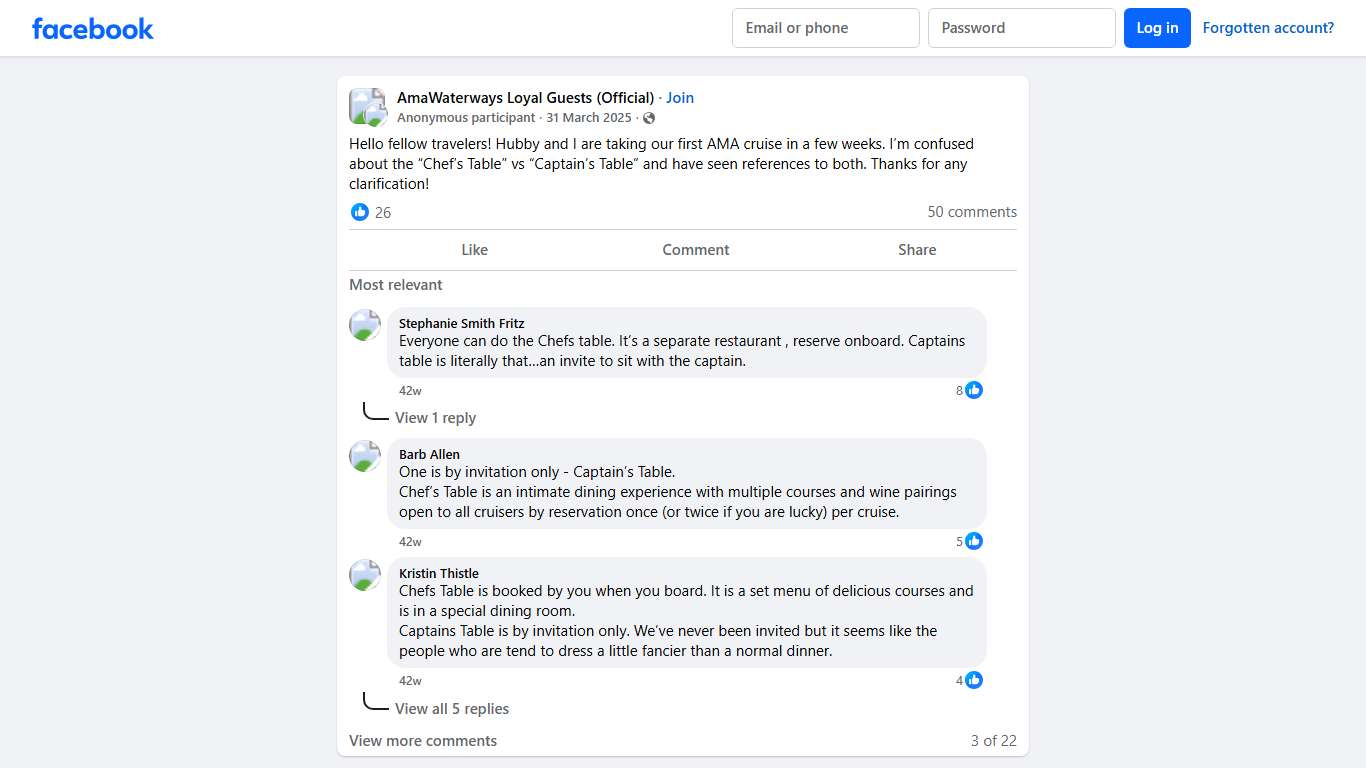
Task: Click like reaction on Kristin Thistle's comment
Action: 974,680
